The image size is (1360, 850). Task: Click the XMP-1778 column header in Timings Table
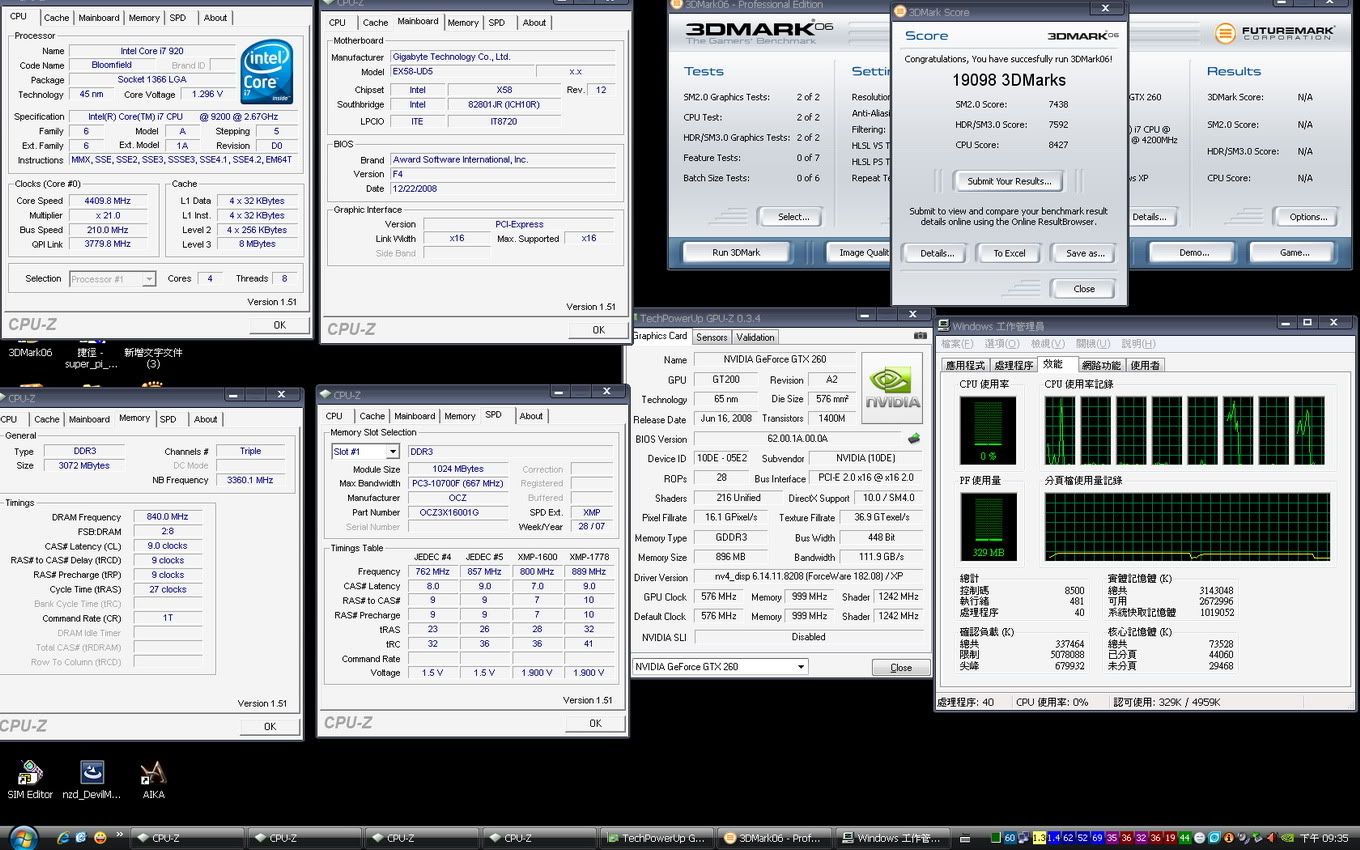pos(589,557)
